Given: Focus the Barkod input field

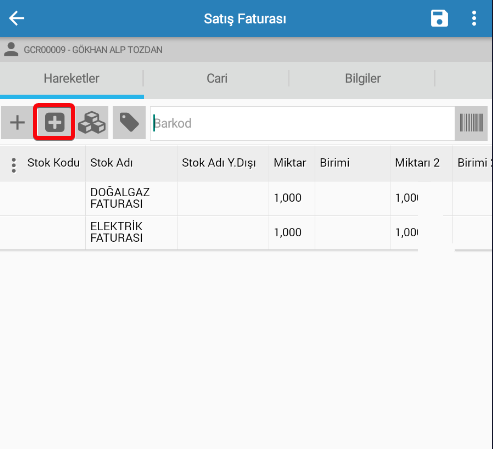Looking at the screenshot, I should pyautogui.click(x=303, y=123).
